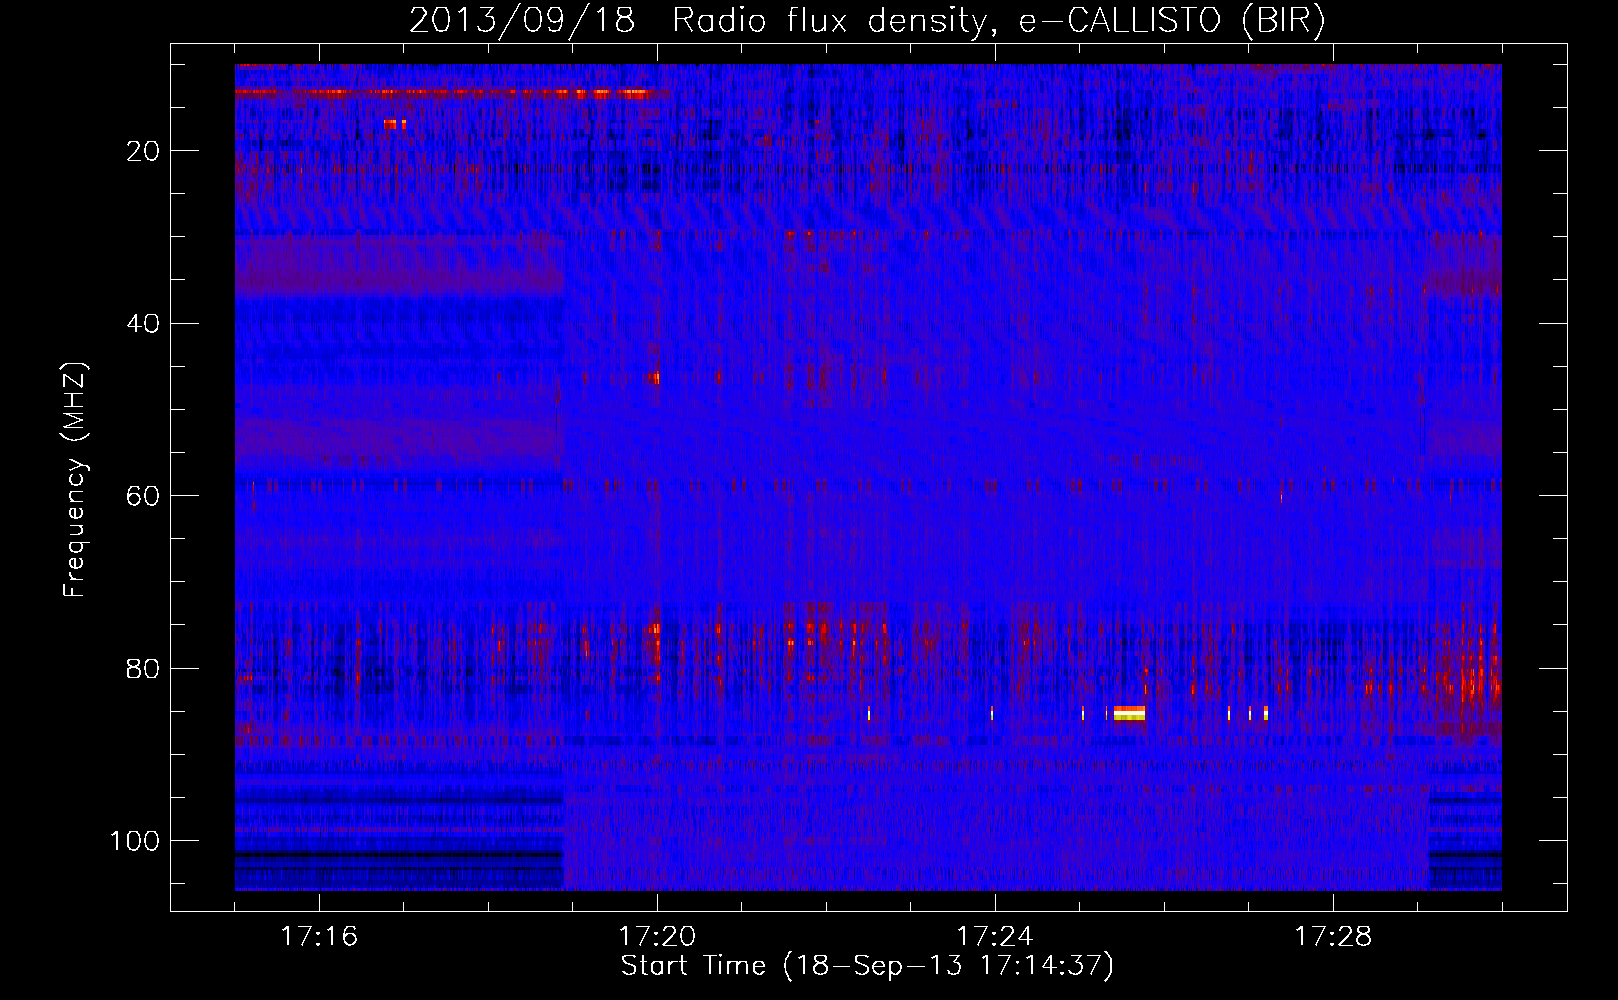Click the 100 frequency tick label
Screen dimensions: 1618x1000
pyautogui.click(x=135, y=841)
